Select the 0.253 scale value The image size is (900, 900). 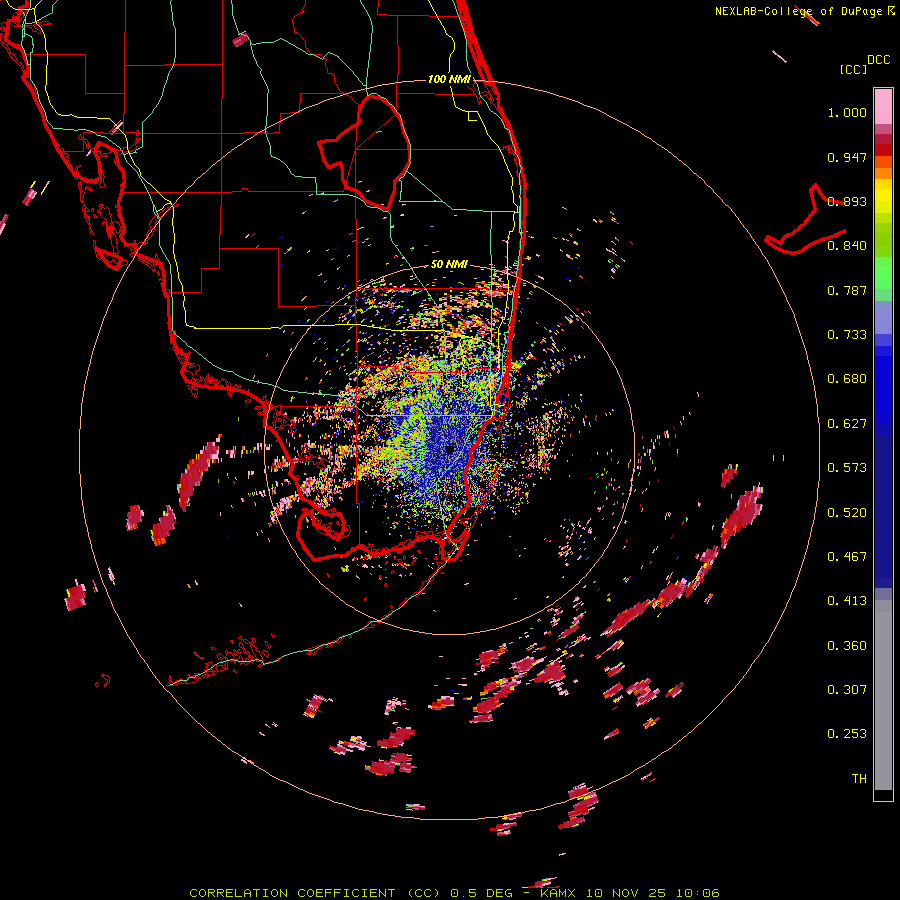847,734
